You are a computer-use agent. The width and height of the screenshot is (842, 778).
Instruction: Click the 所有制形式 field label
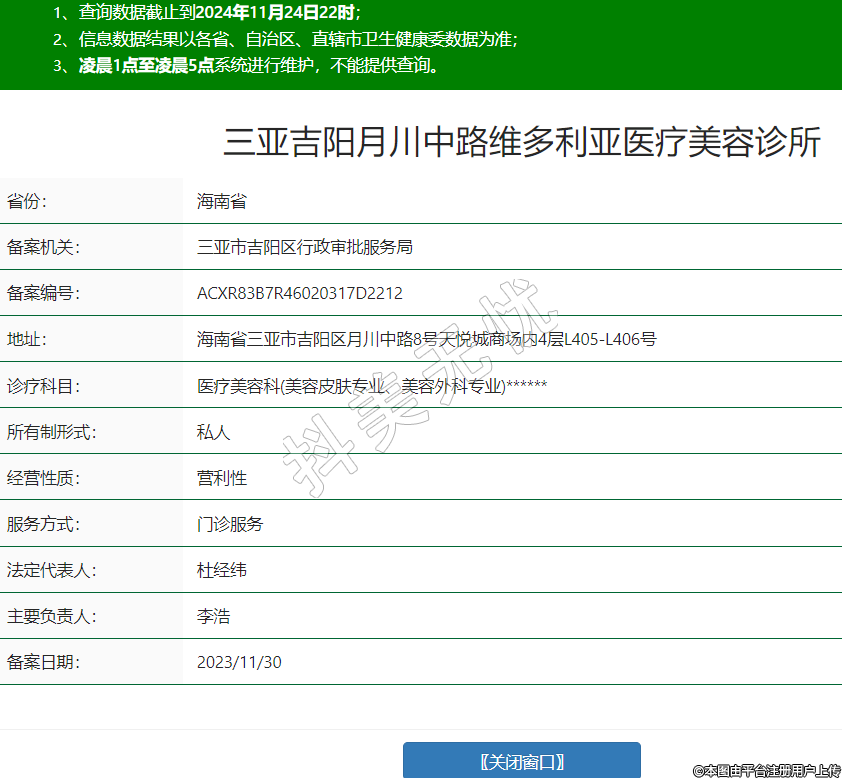[x=51, y=432]
